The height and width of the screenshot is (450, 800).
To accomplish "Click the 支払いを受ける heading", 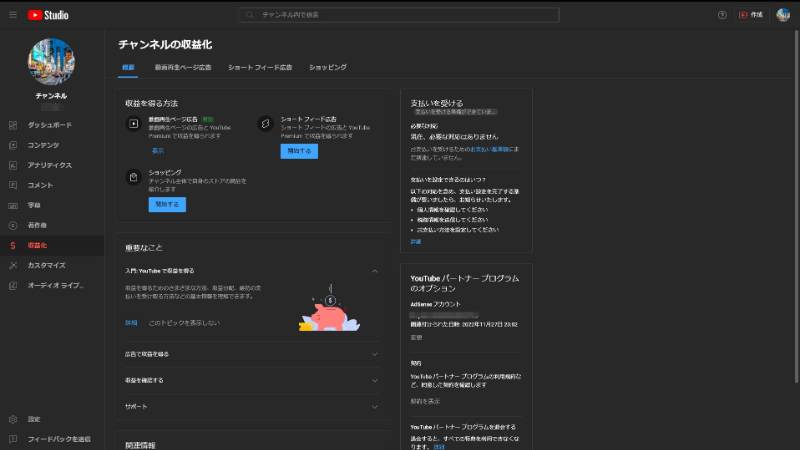I will tap(437, 103).
